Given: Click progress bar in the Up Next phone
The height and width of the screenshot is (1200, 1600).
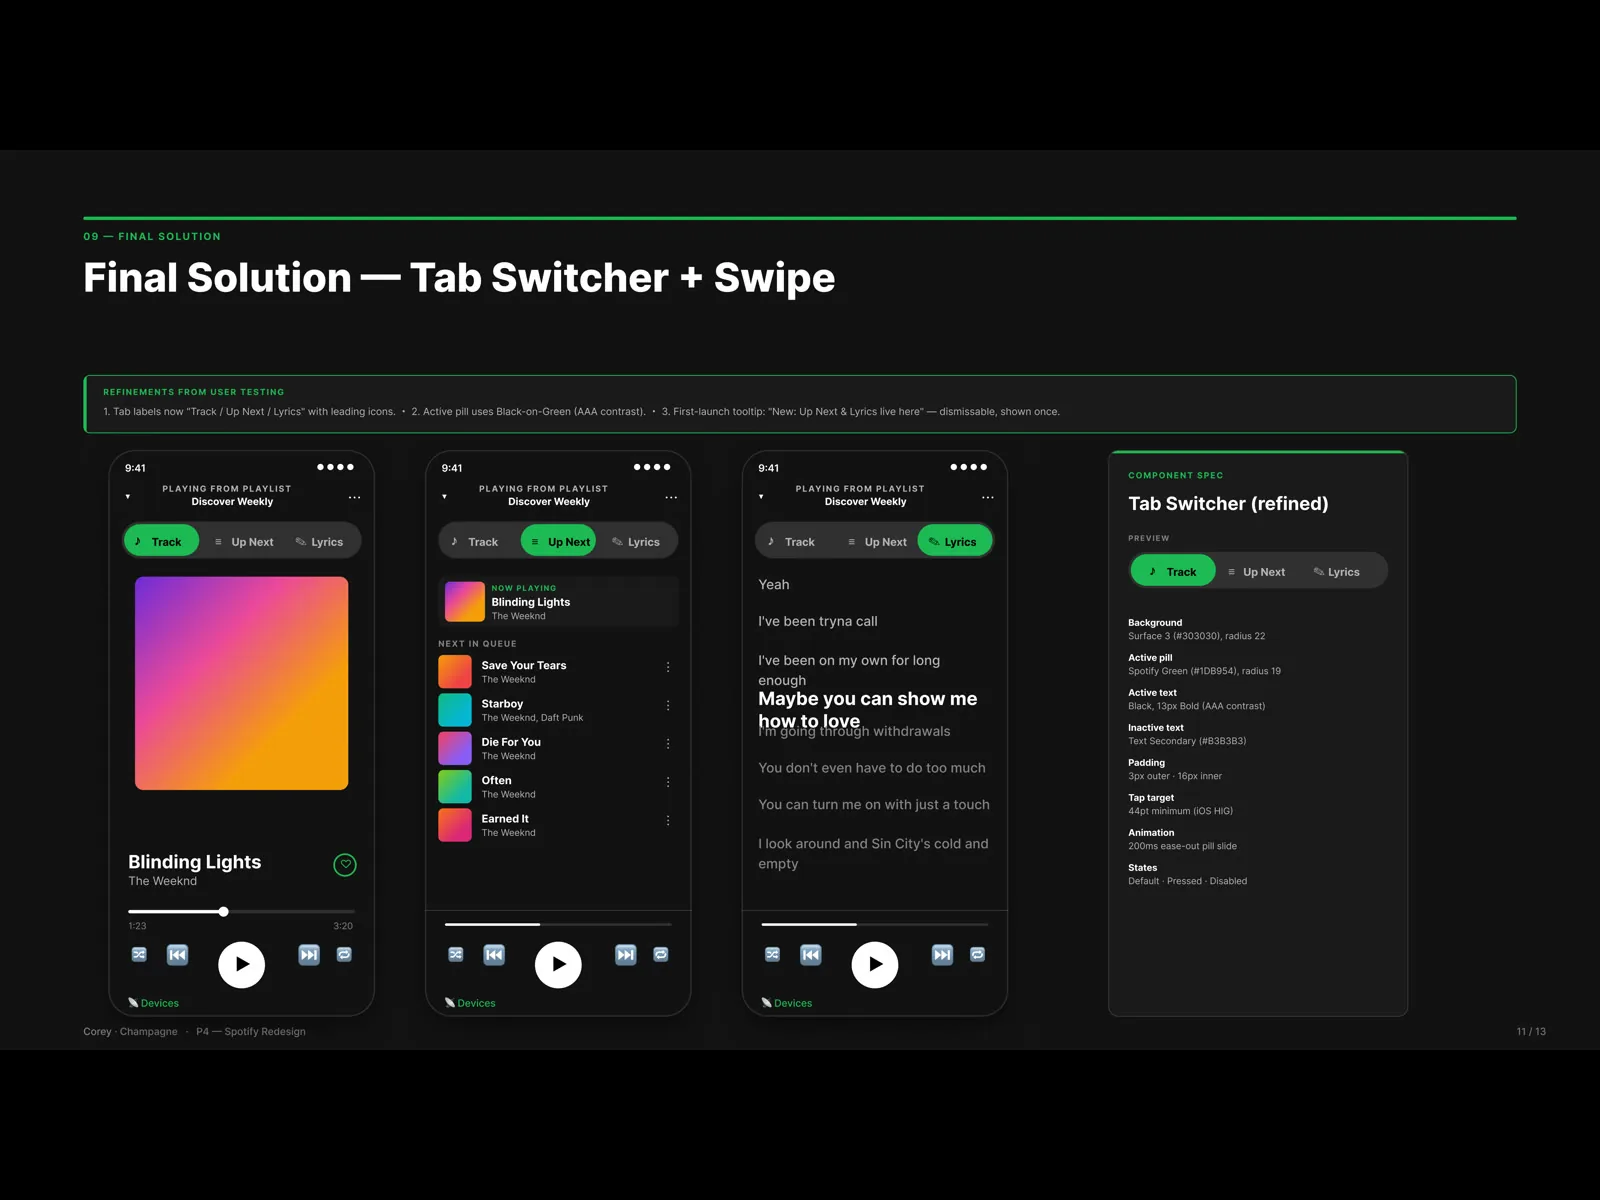Looking at the screenshot, I should [558, 924].
